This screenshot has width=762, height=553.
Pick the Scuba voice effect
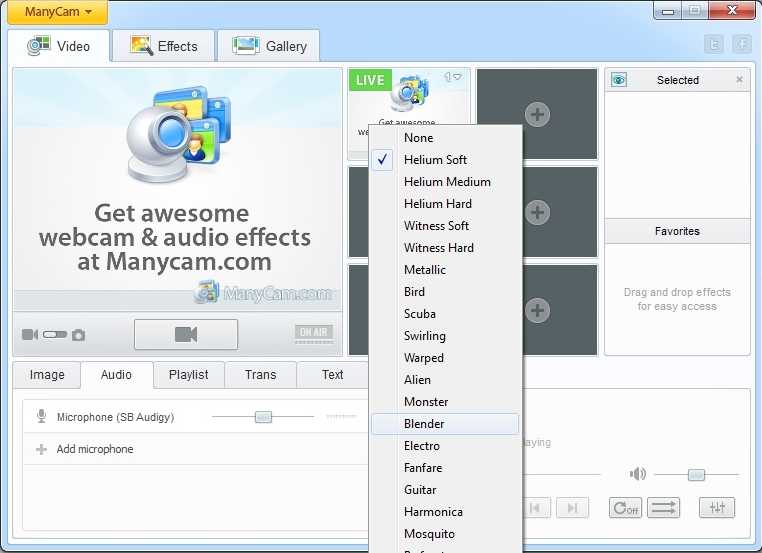(x=445, y=314)
